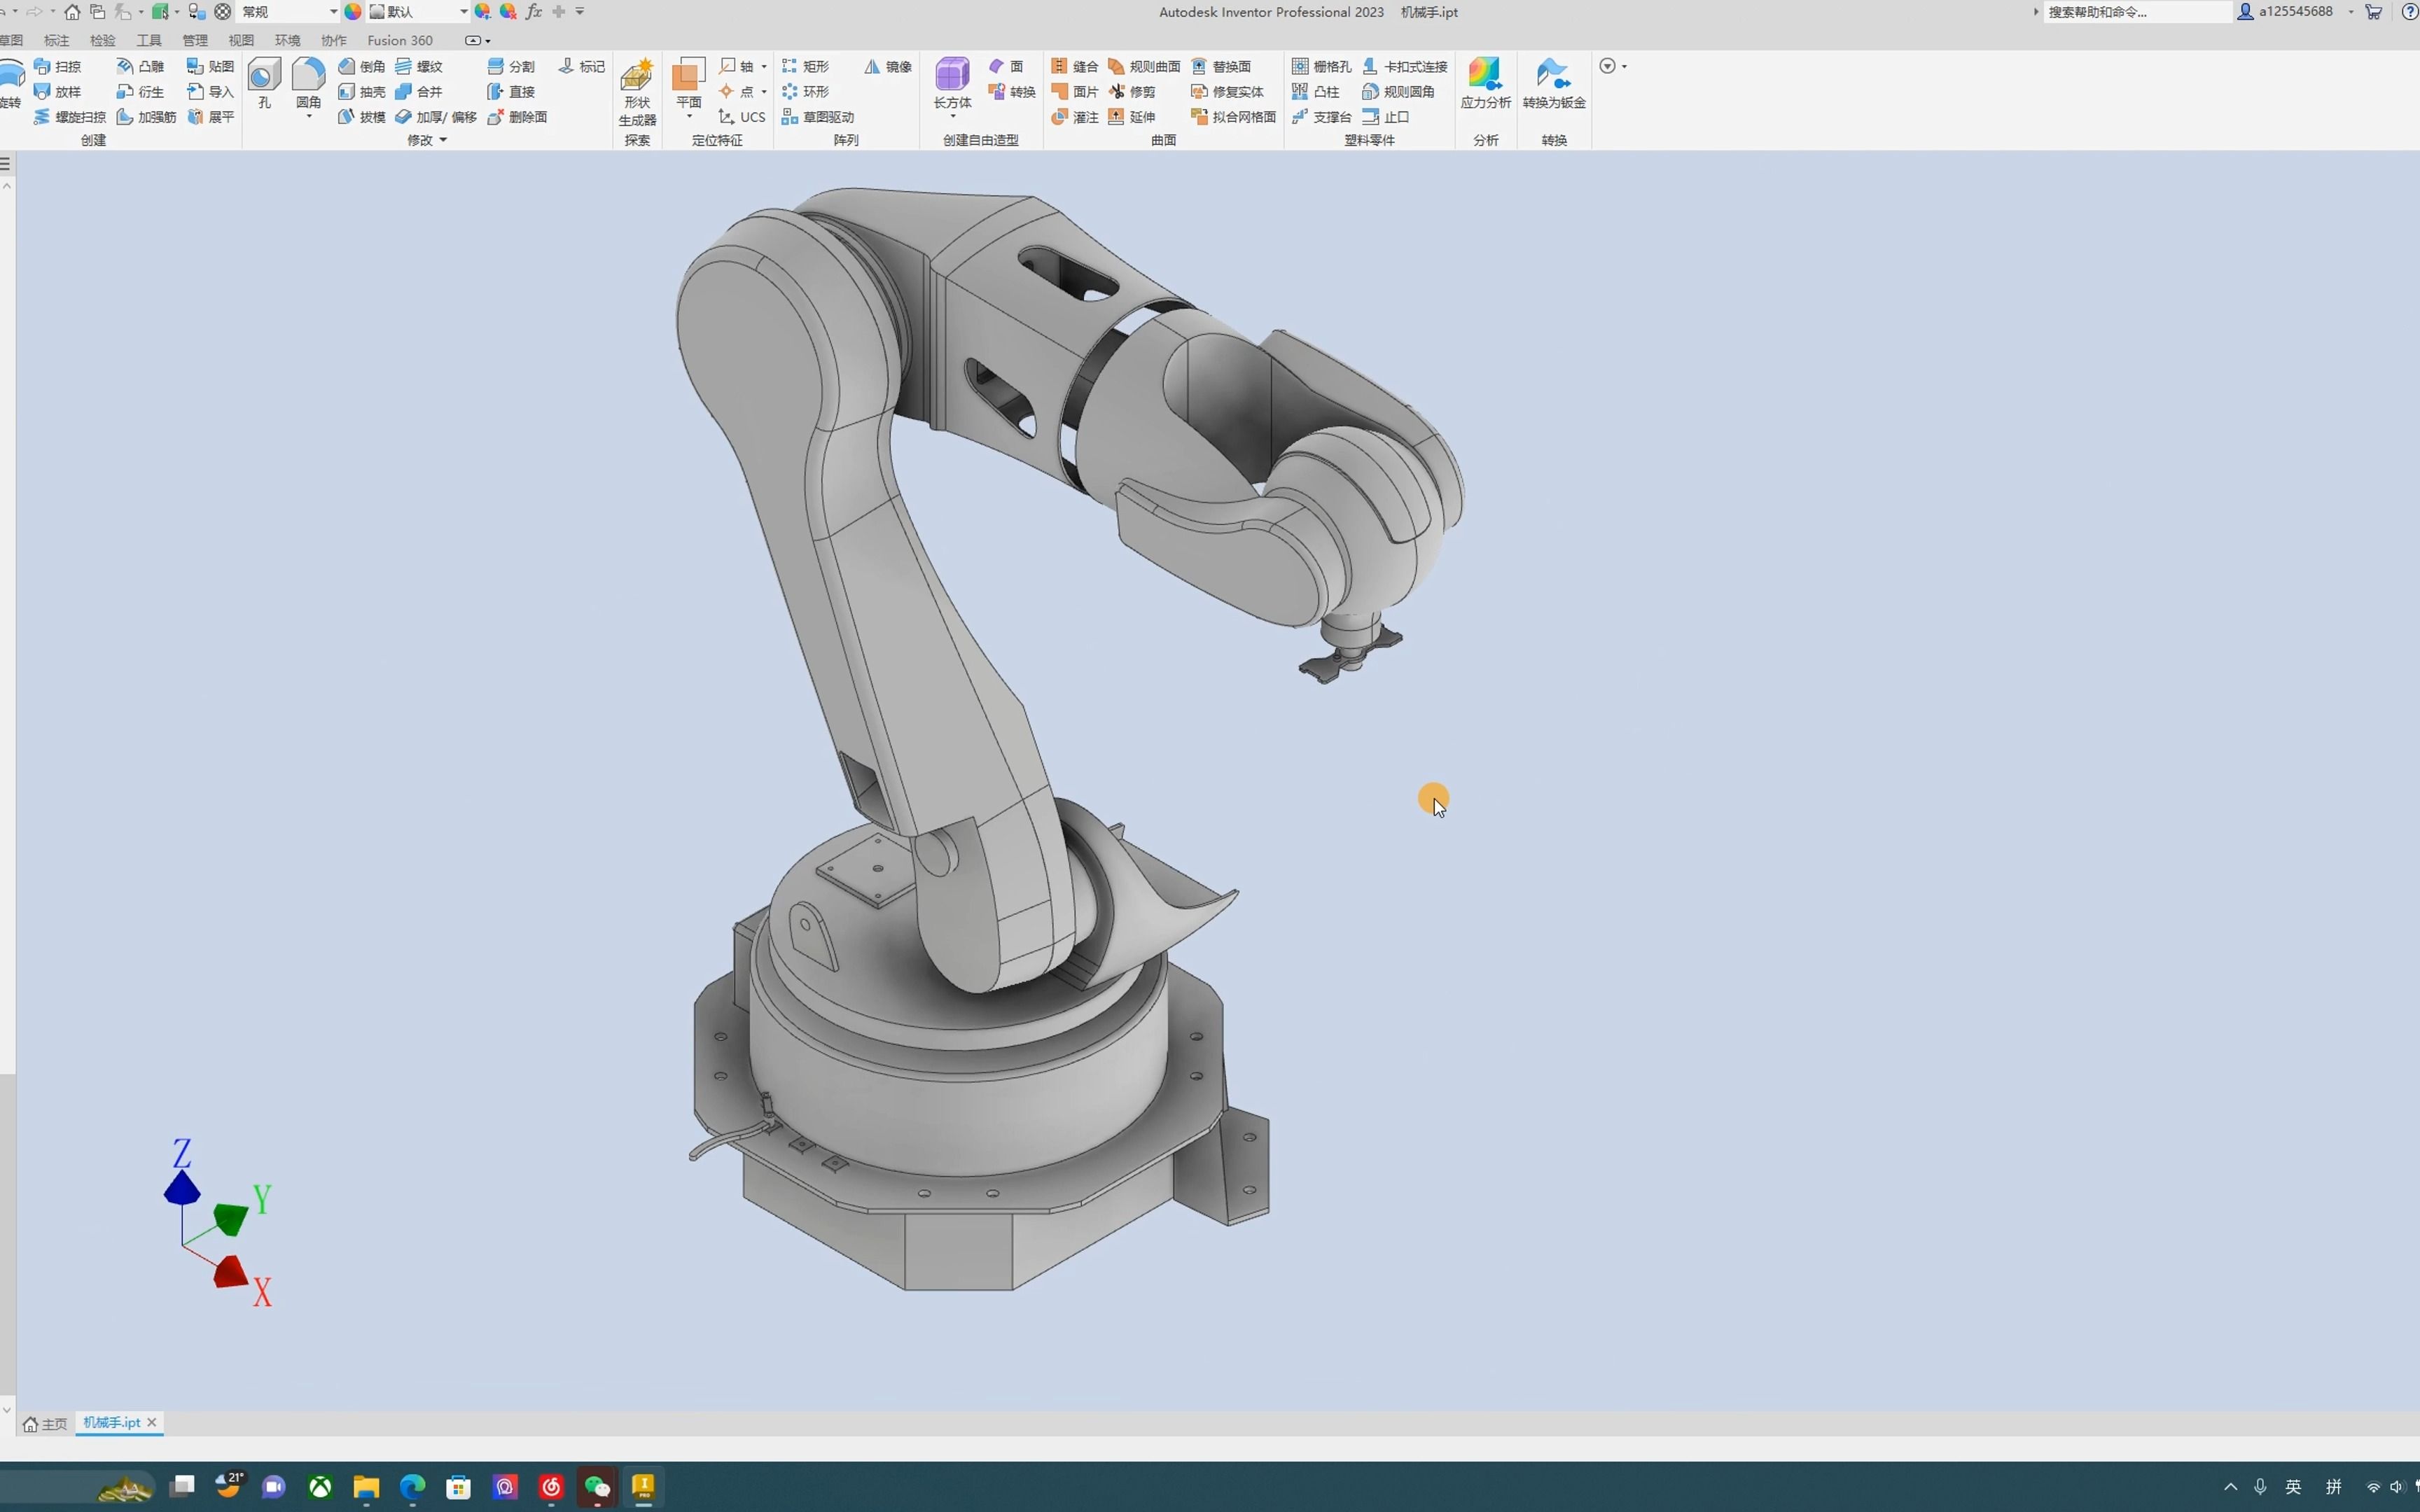Open the 默认 appearance dropdown
Screen dimensions: 2420x1512
464,12
